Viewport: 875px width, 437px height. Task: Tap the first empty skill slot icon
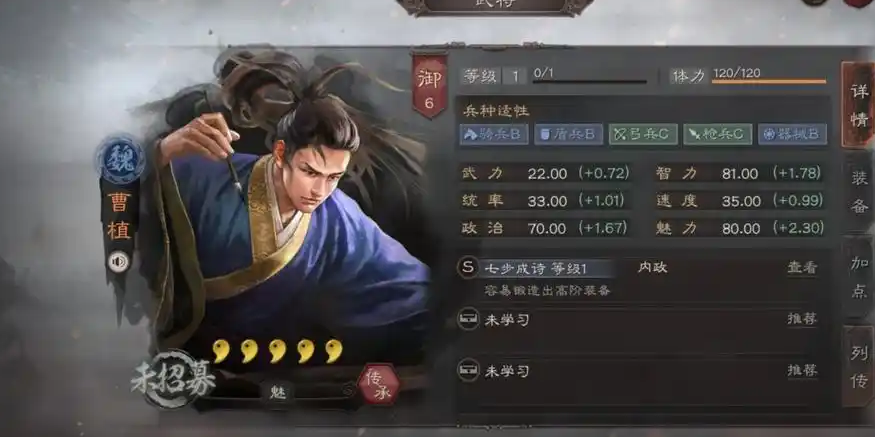click(x=468, y=319)
